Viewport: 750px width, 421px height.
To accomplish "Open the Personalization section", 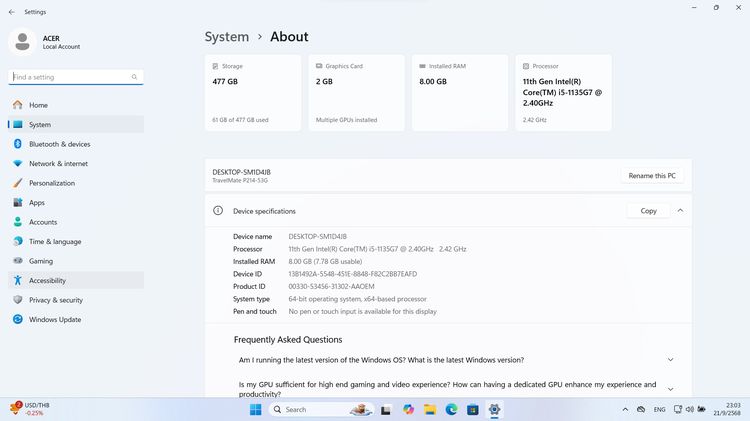I will pyautogui.click(x=52, y=183).
